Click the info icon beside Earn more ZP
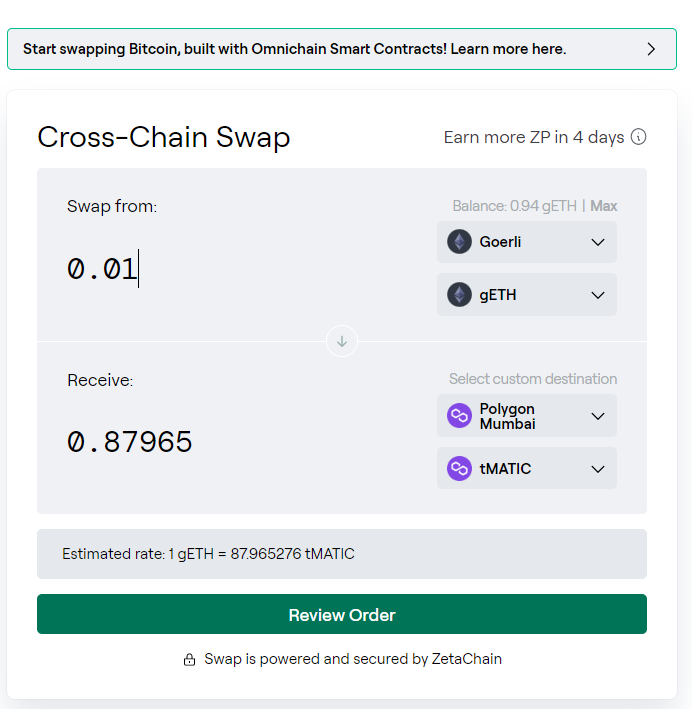 point(639,137)
